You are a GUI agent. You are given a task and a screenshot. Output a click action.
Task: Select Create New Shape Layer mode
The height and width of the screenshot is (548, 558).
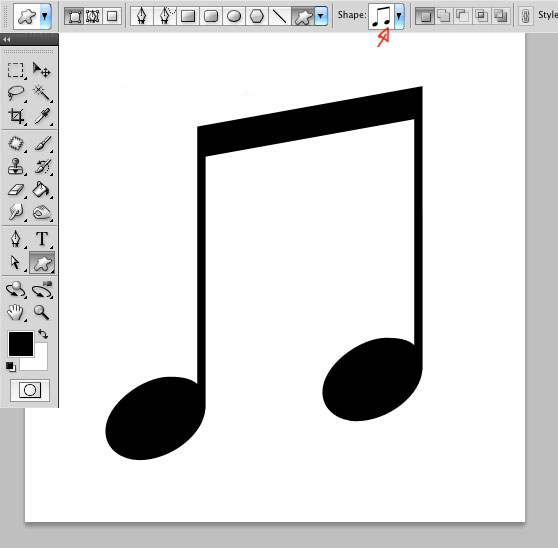pos(425,16)
